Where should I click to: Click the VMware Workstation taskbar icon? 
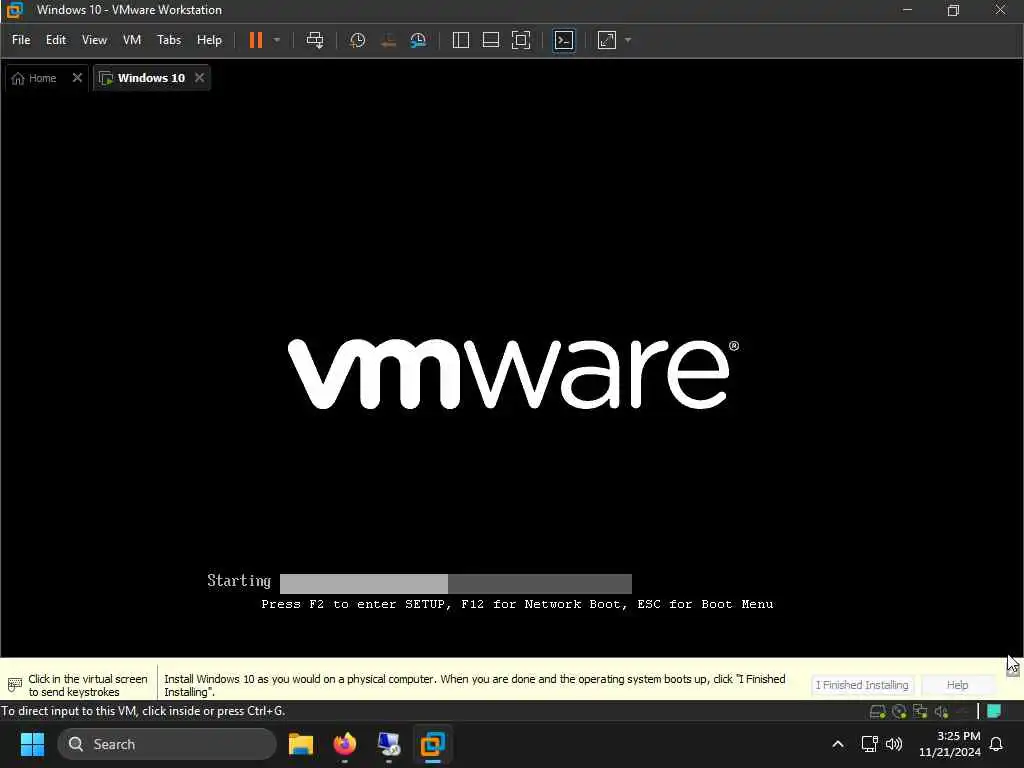tap(432, 744)
